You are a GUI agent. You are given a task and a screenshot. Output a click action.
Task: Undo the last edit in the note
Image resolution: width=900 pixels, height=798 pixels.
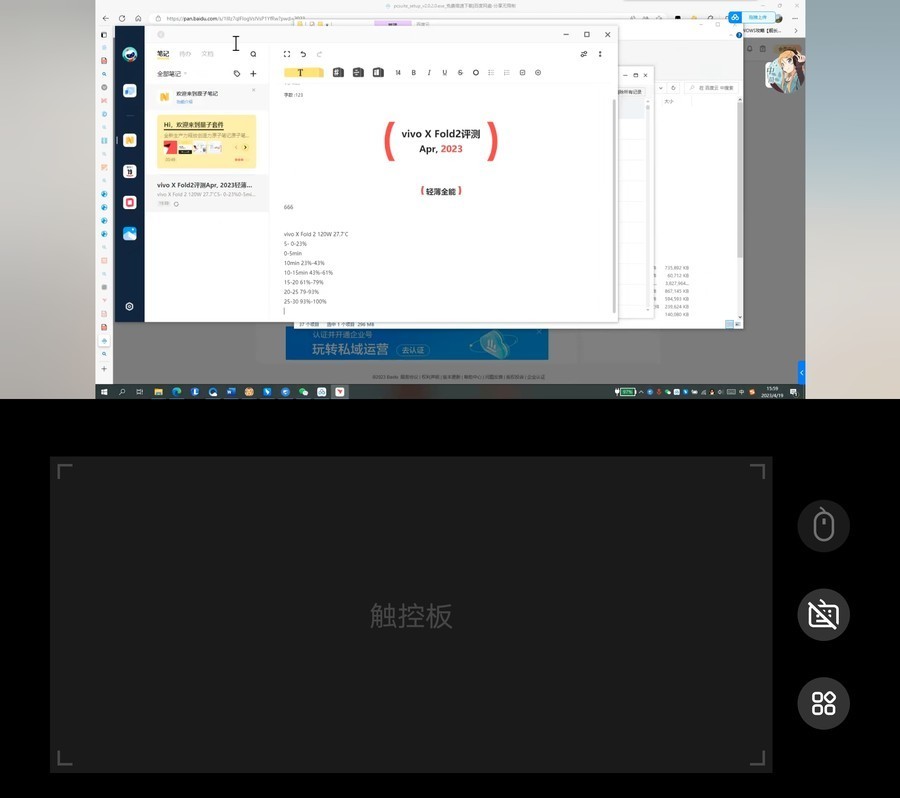[x=303, y=54]
